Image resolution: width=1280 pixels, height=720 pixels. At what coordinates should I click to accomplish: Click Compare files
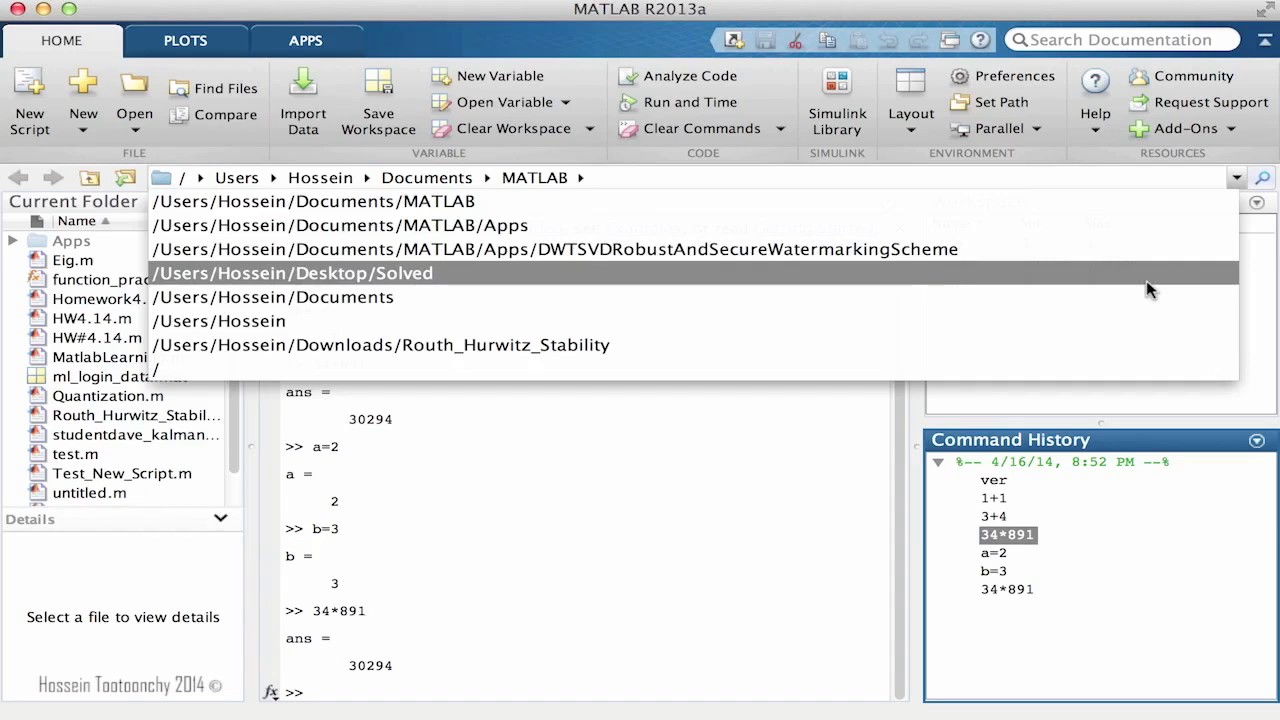(213, 114)
